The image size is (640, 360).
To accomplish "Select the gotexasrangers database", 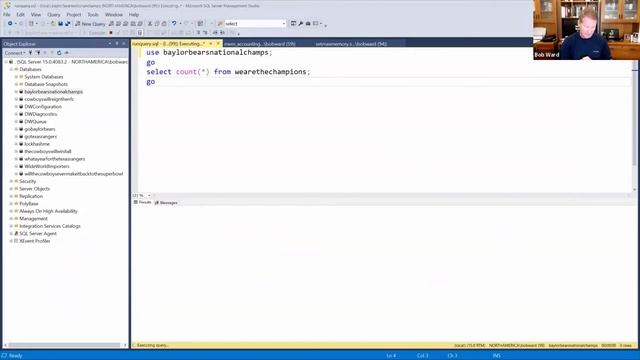I will coord(40,136).
